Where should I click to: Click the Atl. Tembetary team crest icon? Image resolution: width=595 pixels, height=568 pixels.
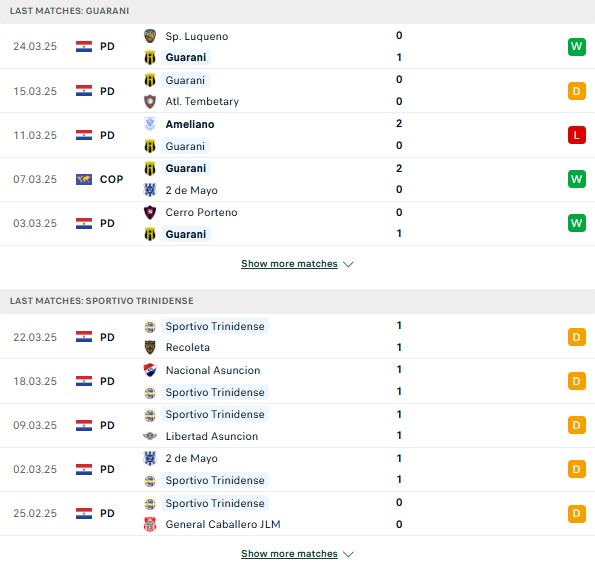[x=150, y=101]
